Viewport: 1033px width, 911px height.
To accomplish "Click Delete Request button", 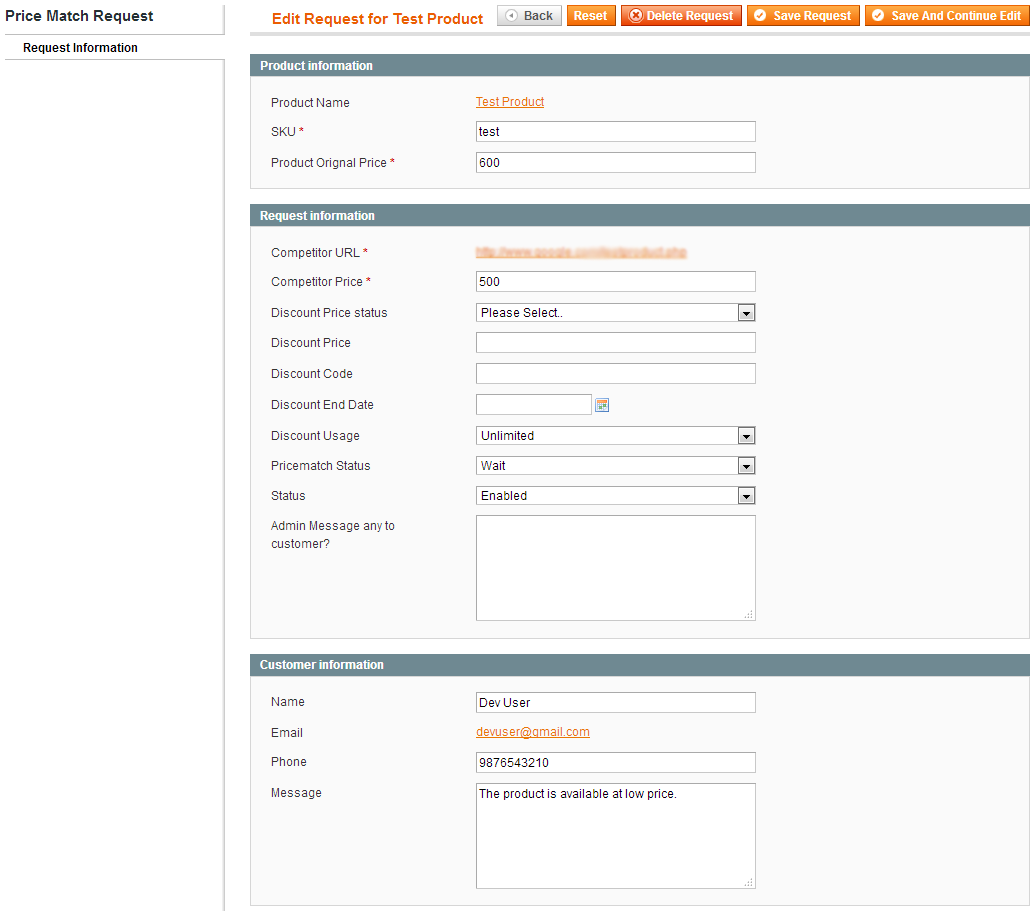I will [680, 16].
